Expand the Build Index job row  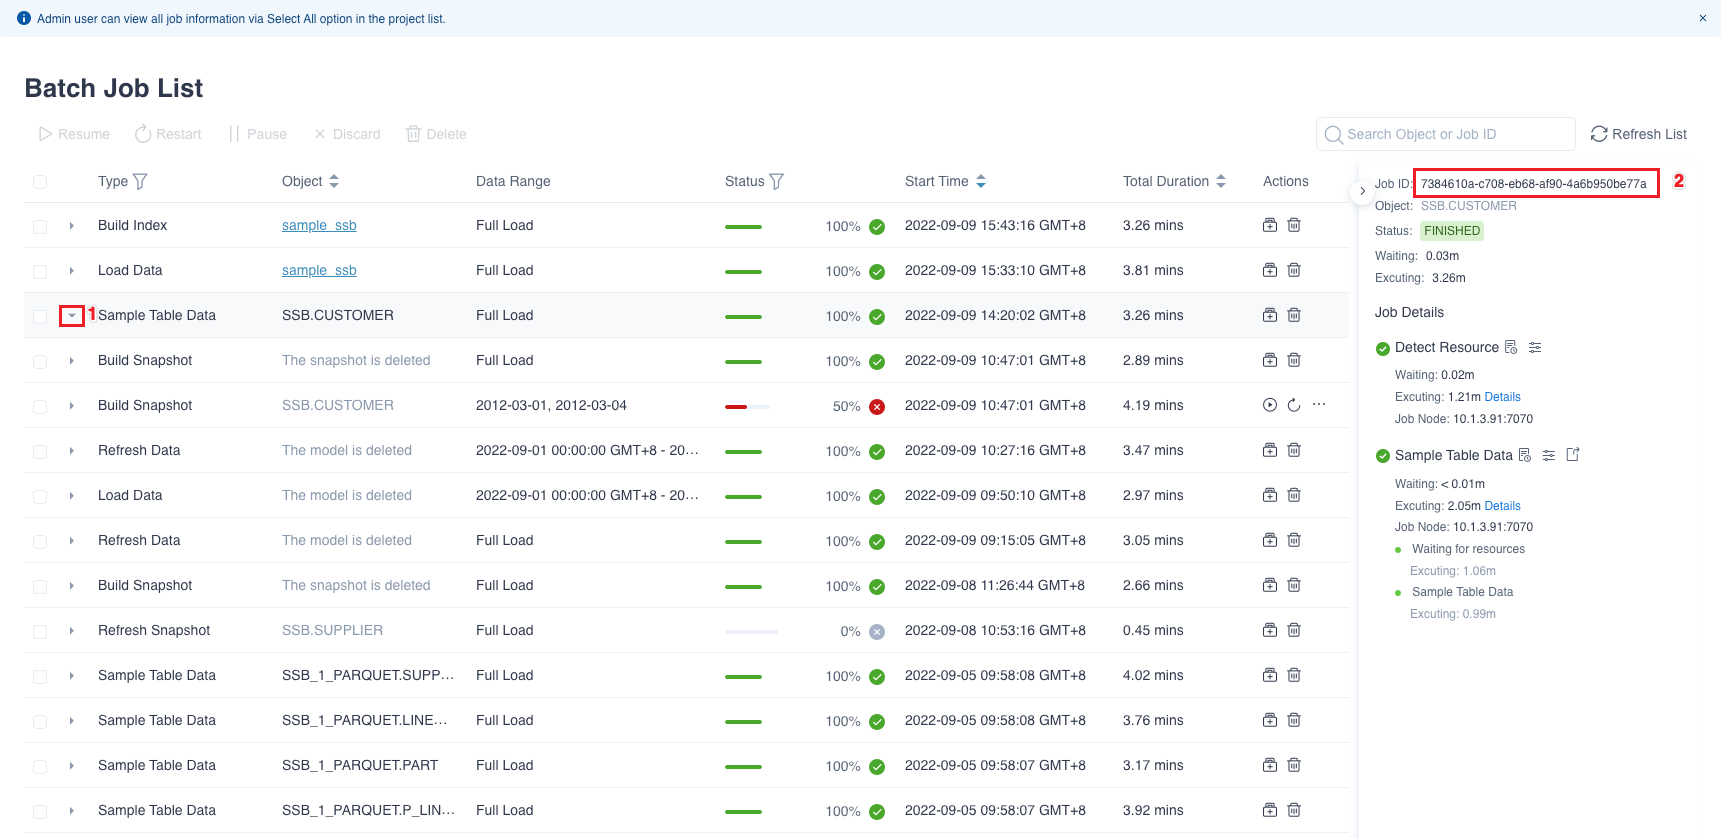pos(72,226)
